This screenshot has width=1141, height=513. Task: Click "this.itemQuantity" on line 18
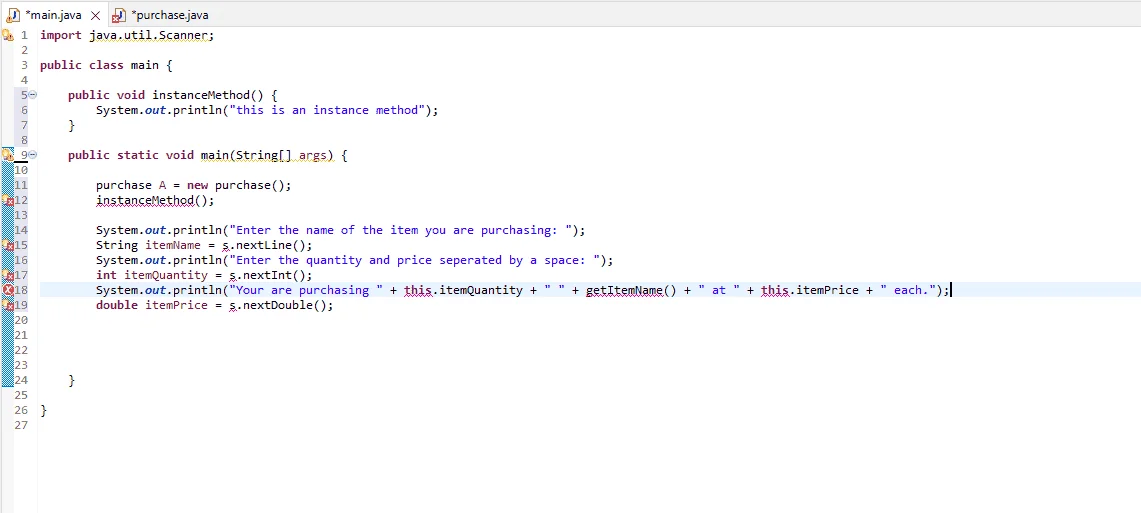464,290
